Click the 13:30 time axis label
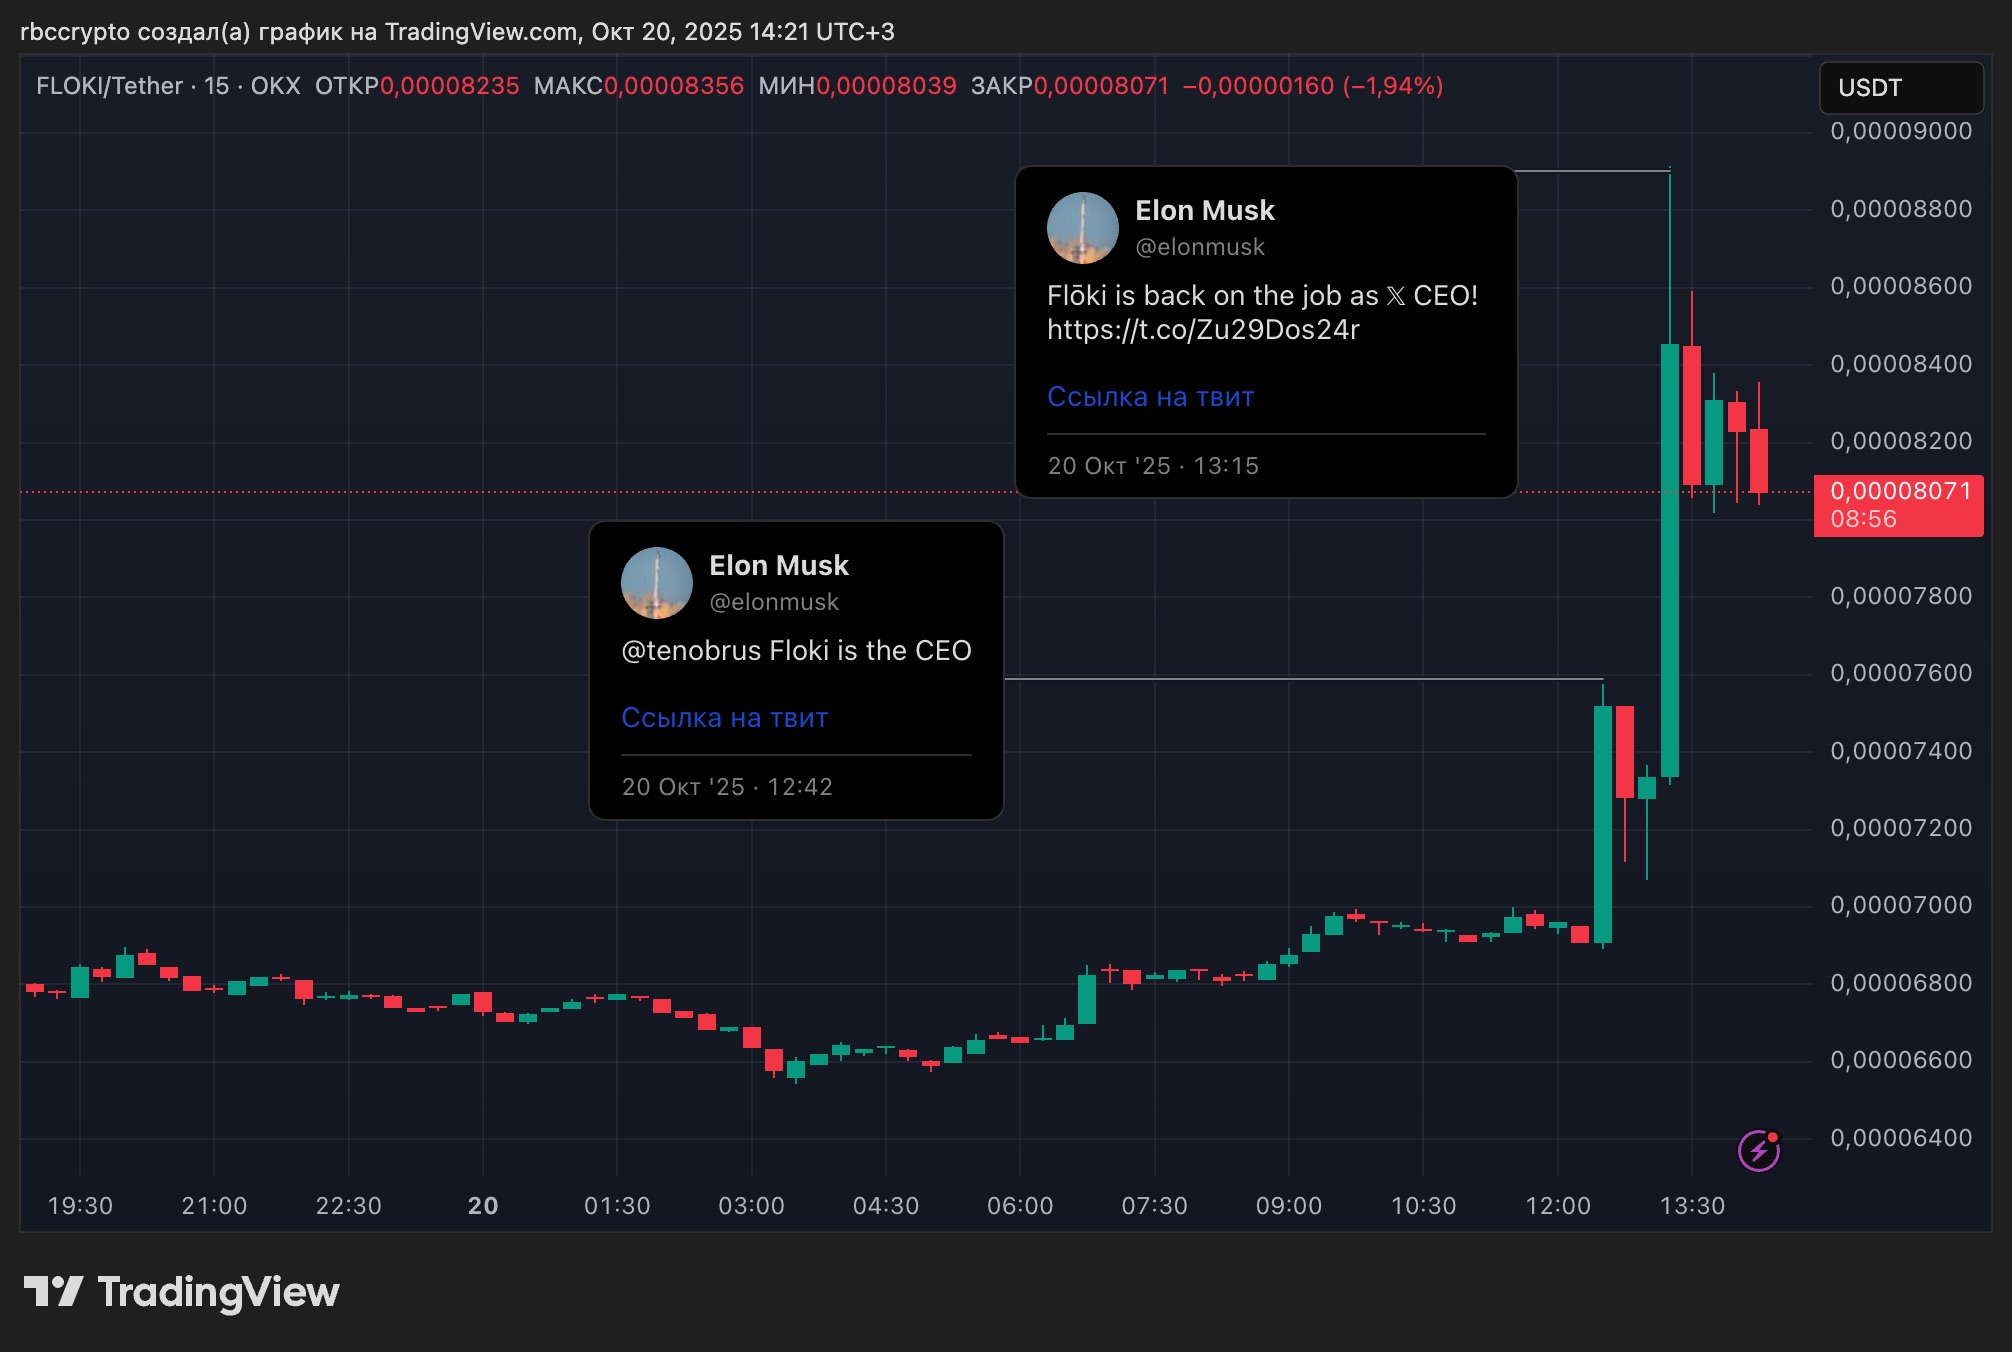 pos(1692,1206)
